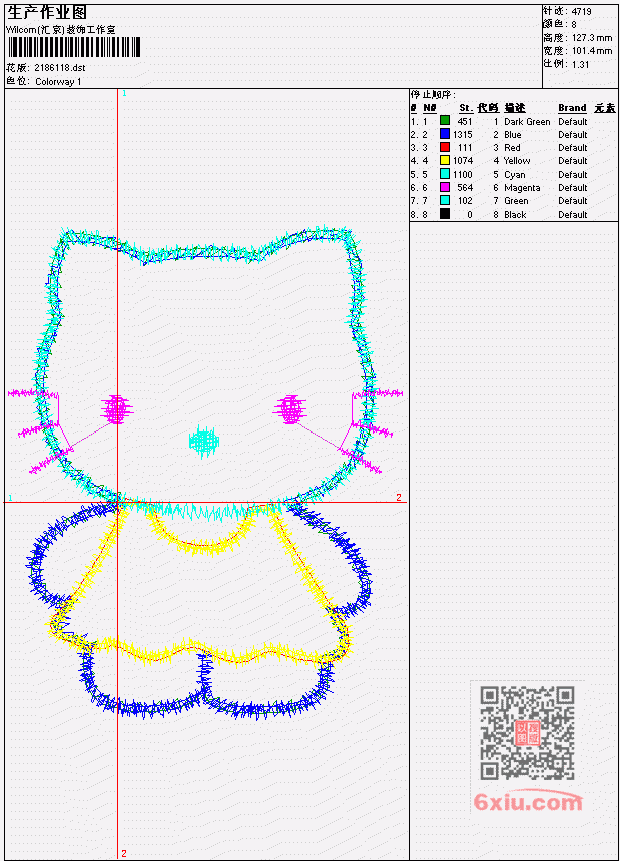The height and width of the screenshot is (861, 620).
Task: Click the left magenta eye in the design
Action: click(116, 409)
